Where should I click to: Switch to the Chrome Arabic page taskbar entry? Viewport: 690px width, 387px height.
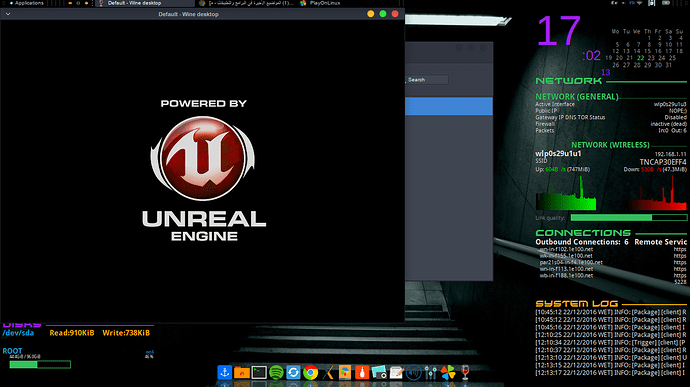pos(246,3)
